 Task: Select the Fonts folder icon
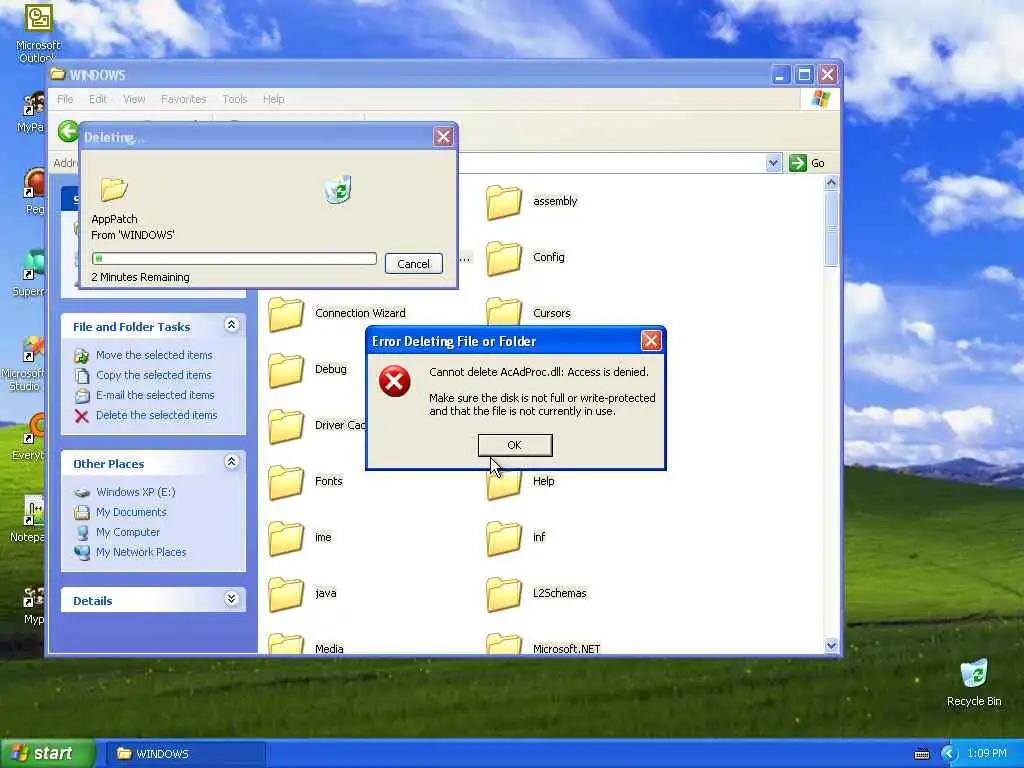(286, 481)
